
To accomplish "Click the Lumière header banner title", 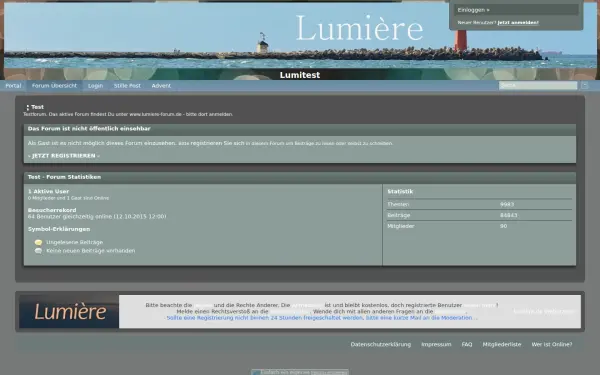I will pyautogui.click(x=360, y=28).
